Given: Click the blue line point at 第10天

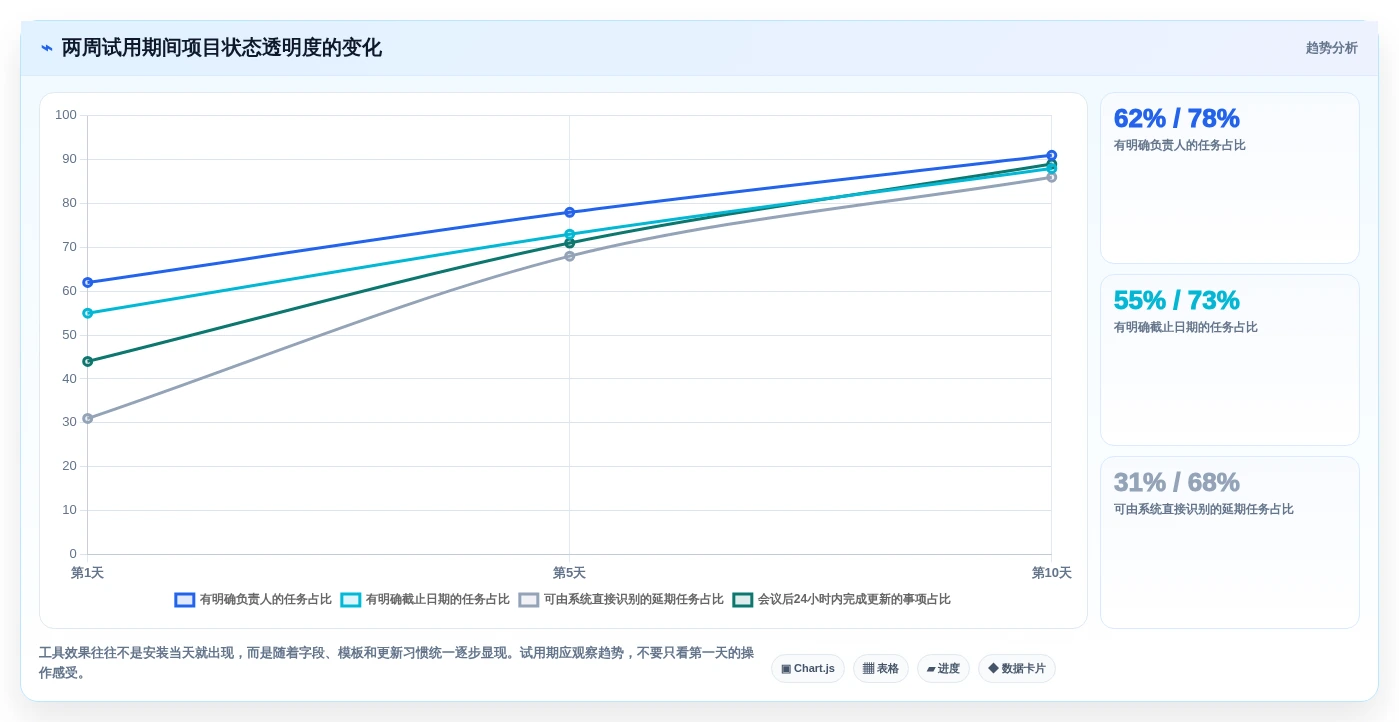Looking at the screenshot, I should point(1051,155).
